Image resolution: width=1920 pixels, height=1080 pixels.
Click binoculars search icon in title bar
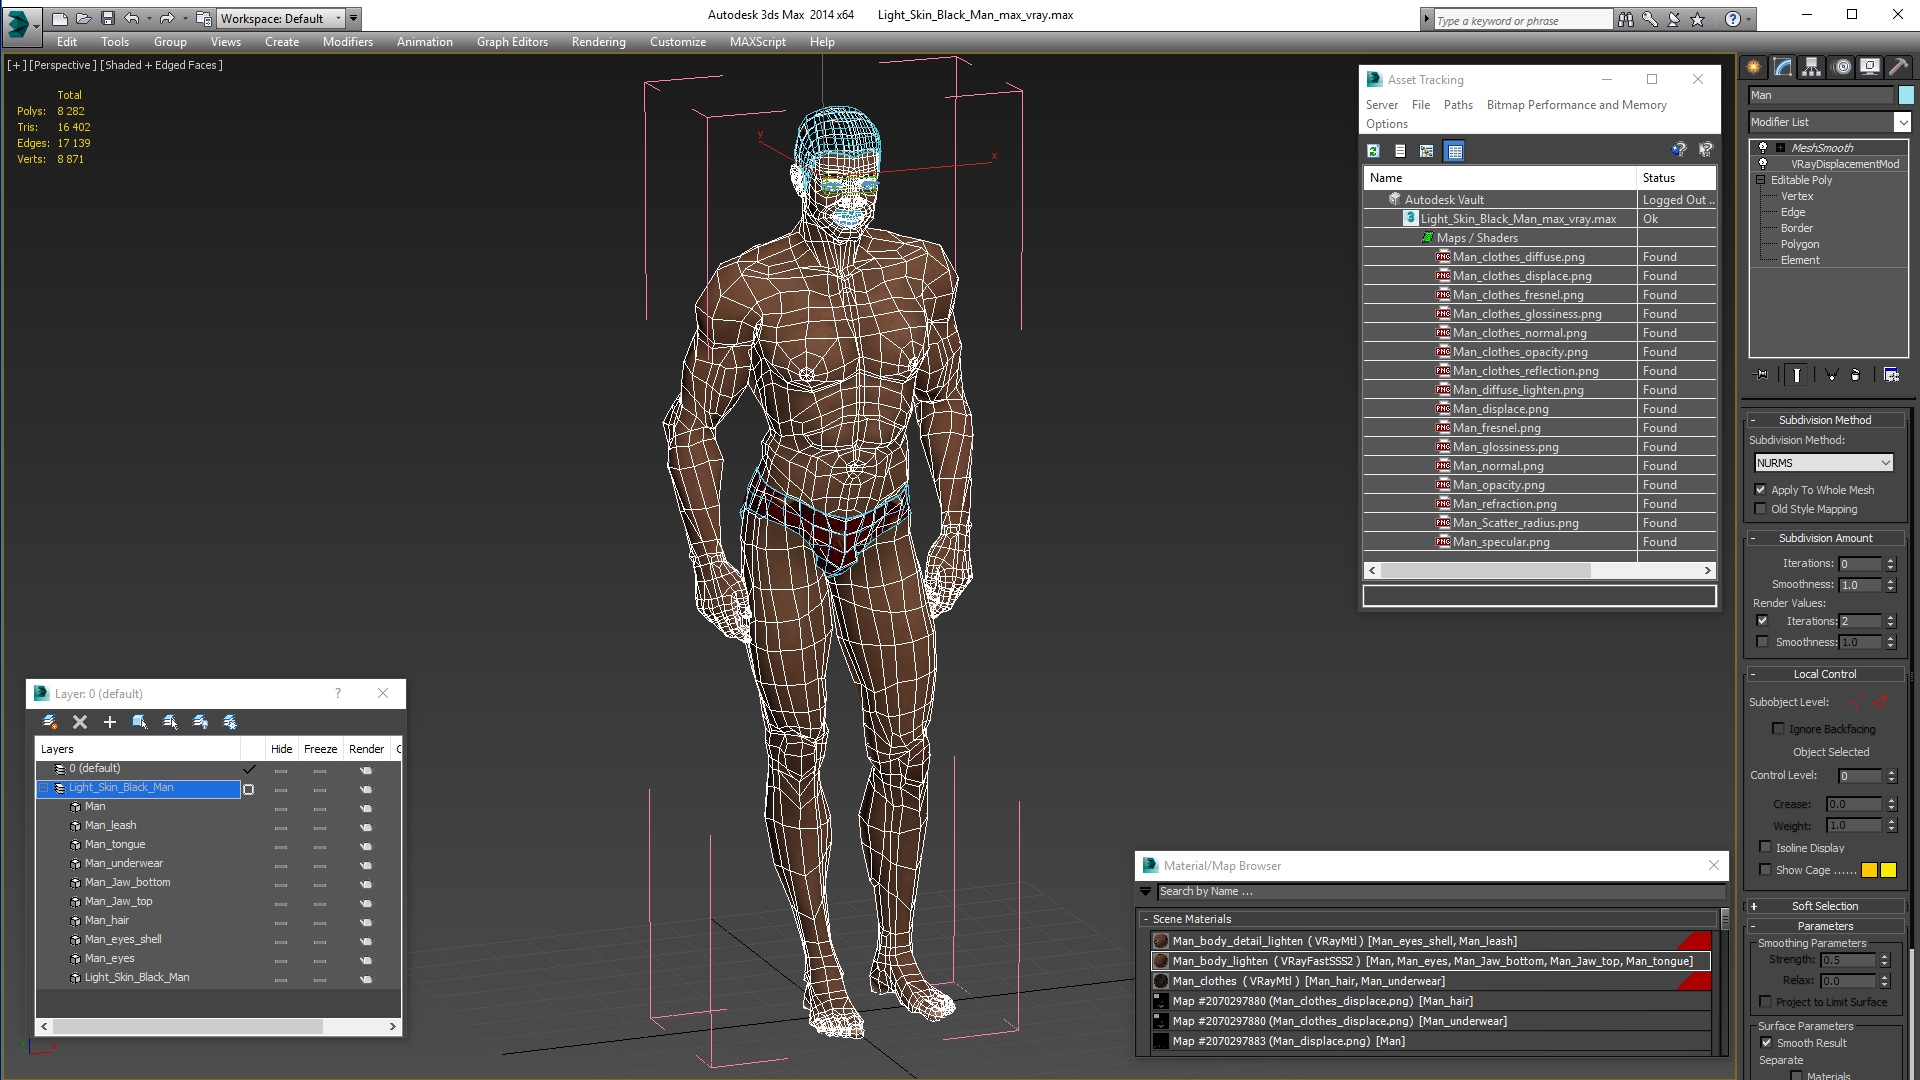1626,19
